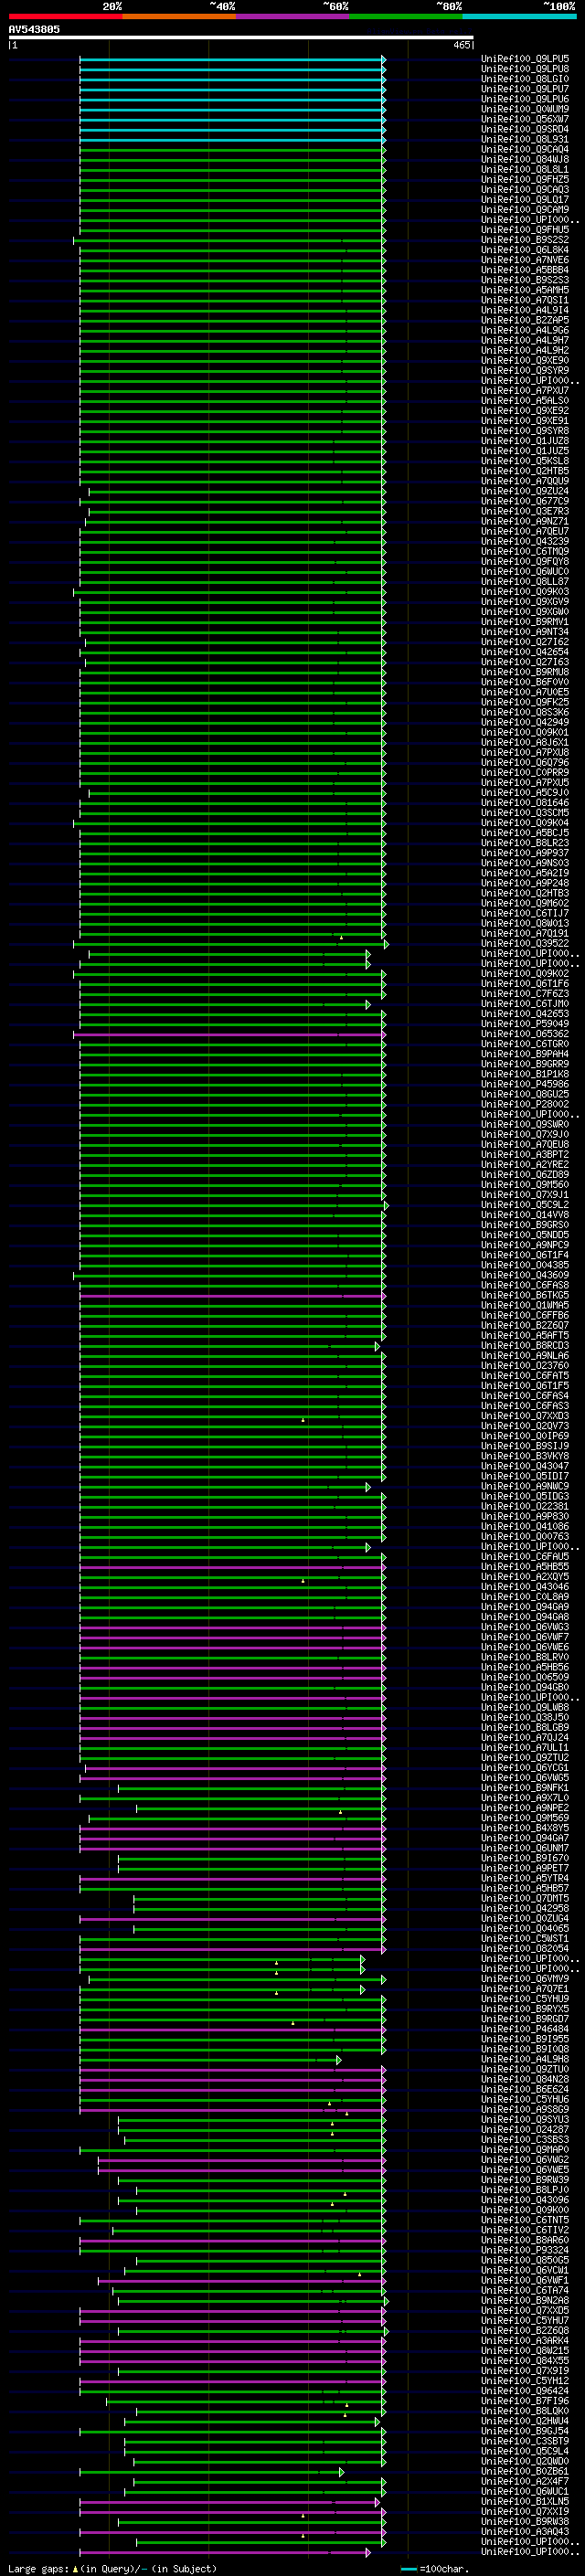The width and height of the screenshot is (585, 2576).
Task: Select label UniRef100_Q14VV8
Action: pos(525,1215)
